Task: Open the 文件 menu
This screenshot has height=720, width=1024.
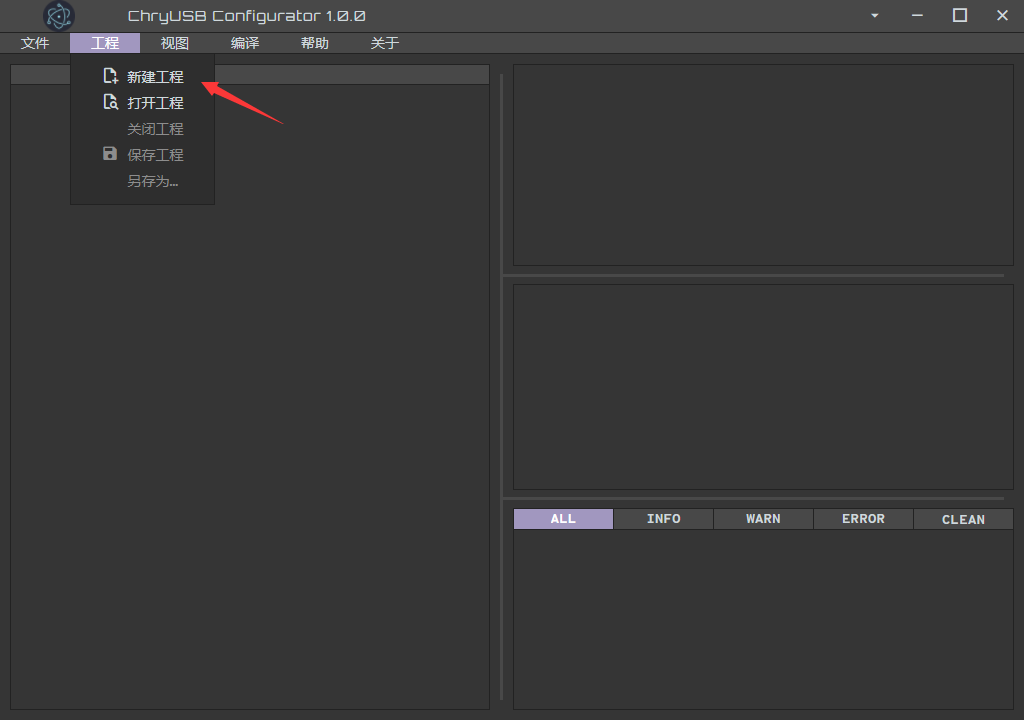Action: tap(35, 43)
